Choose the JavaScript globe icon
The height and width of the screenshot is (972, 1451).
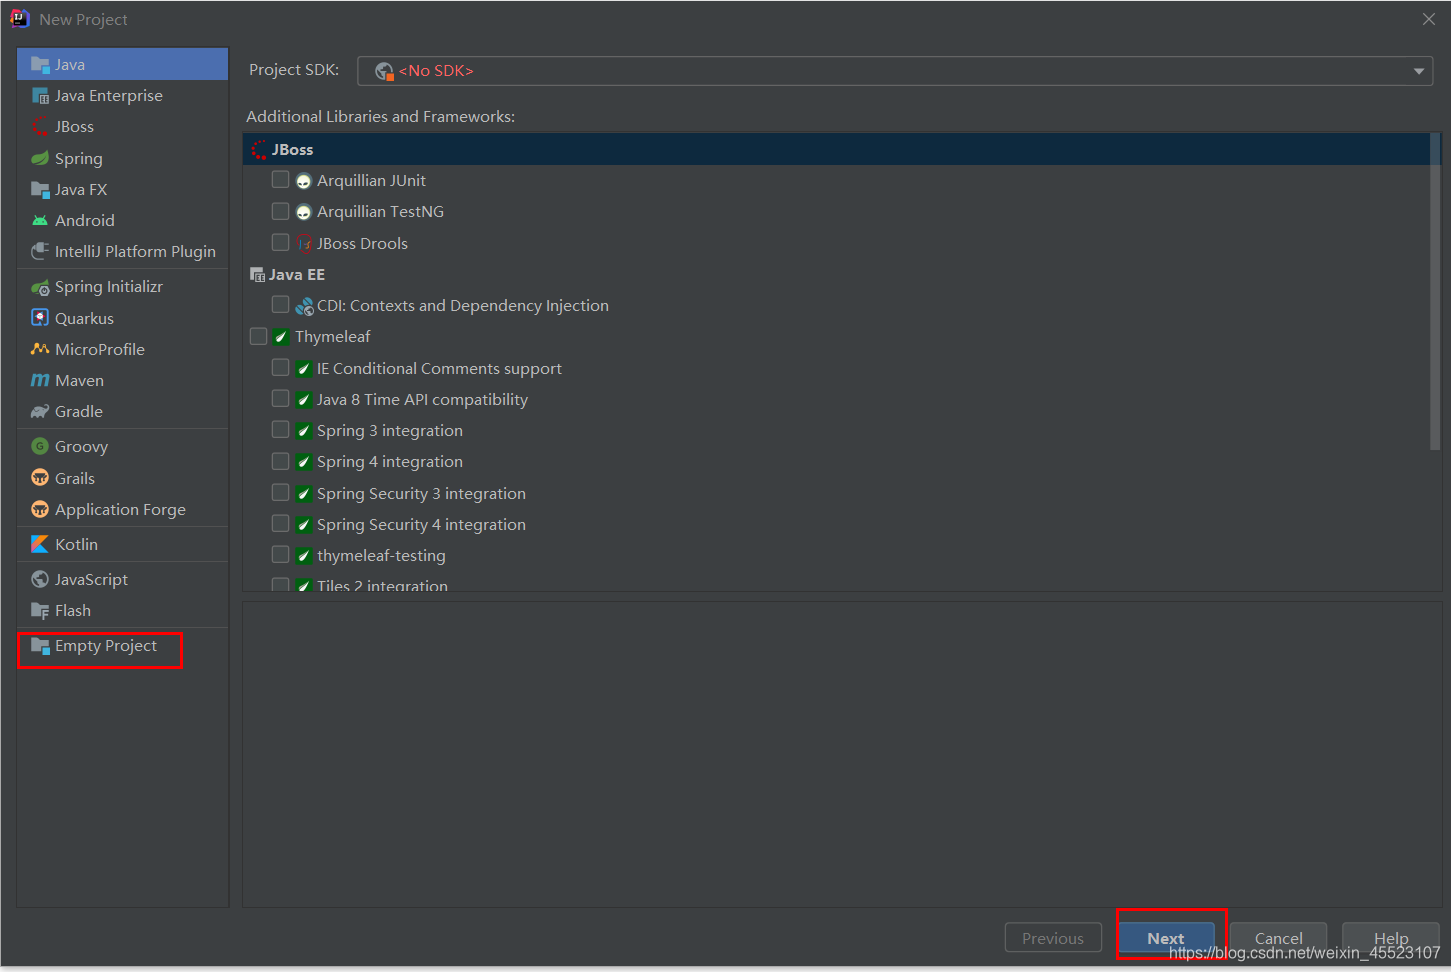[x=40, y=579]
